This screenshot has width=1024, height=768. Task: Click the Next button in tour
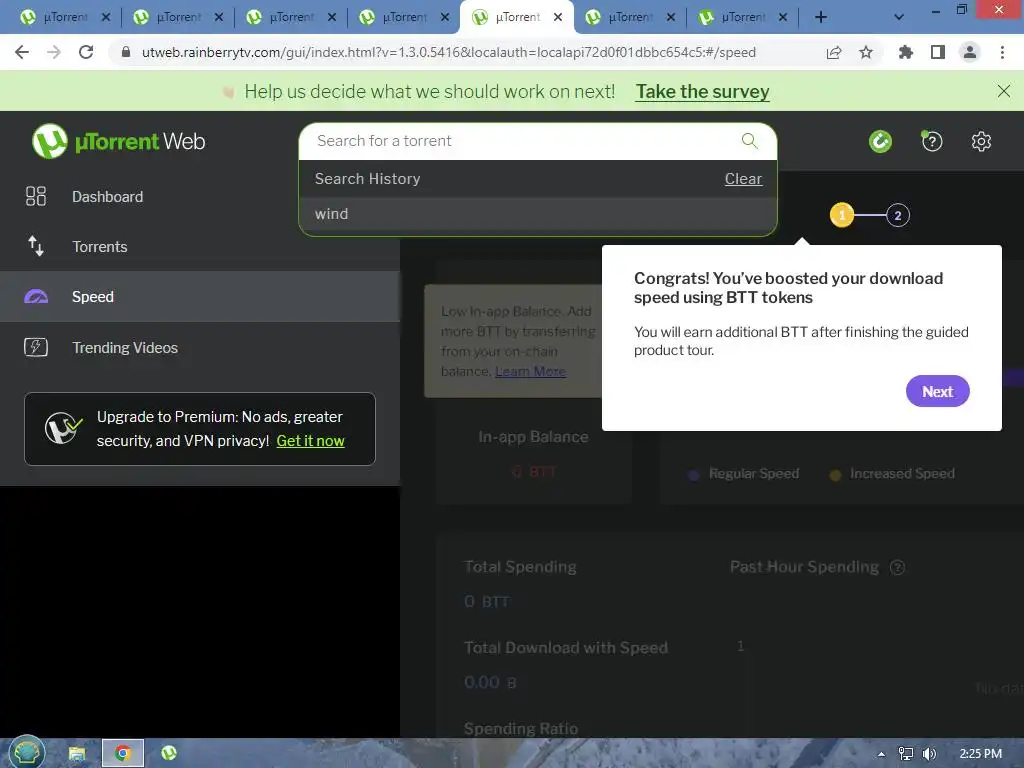[x=937, y=391]
